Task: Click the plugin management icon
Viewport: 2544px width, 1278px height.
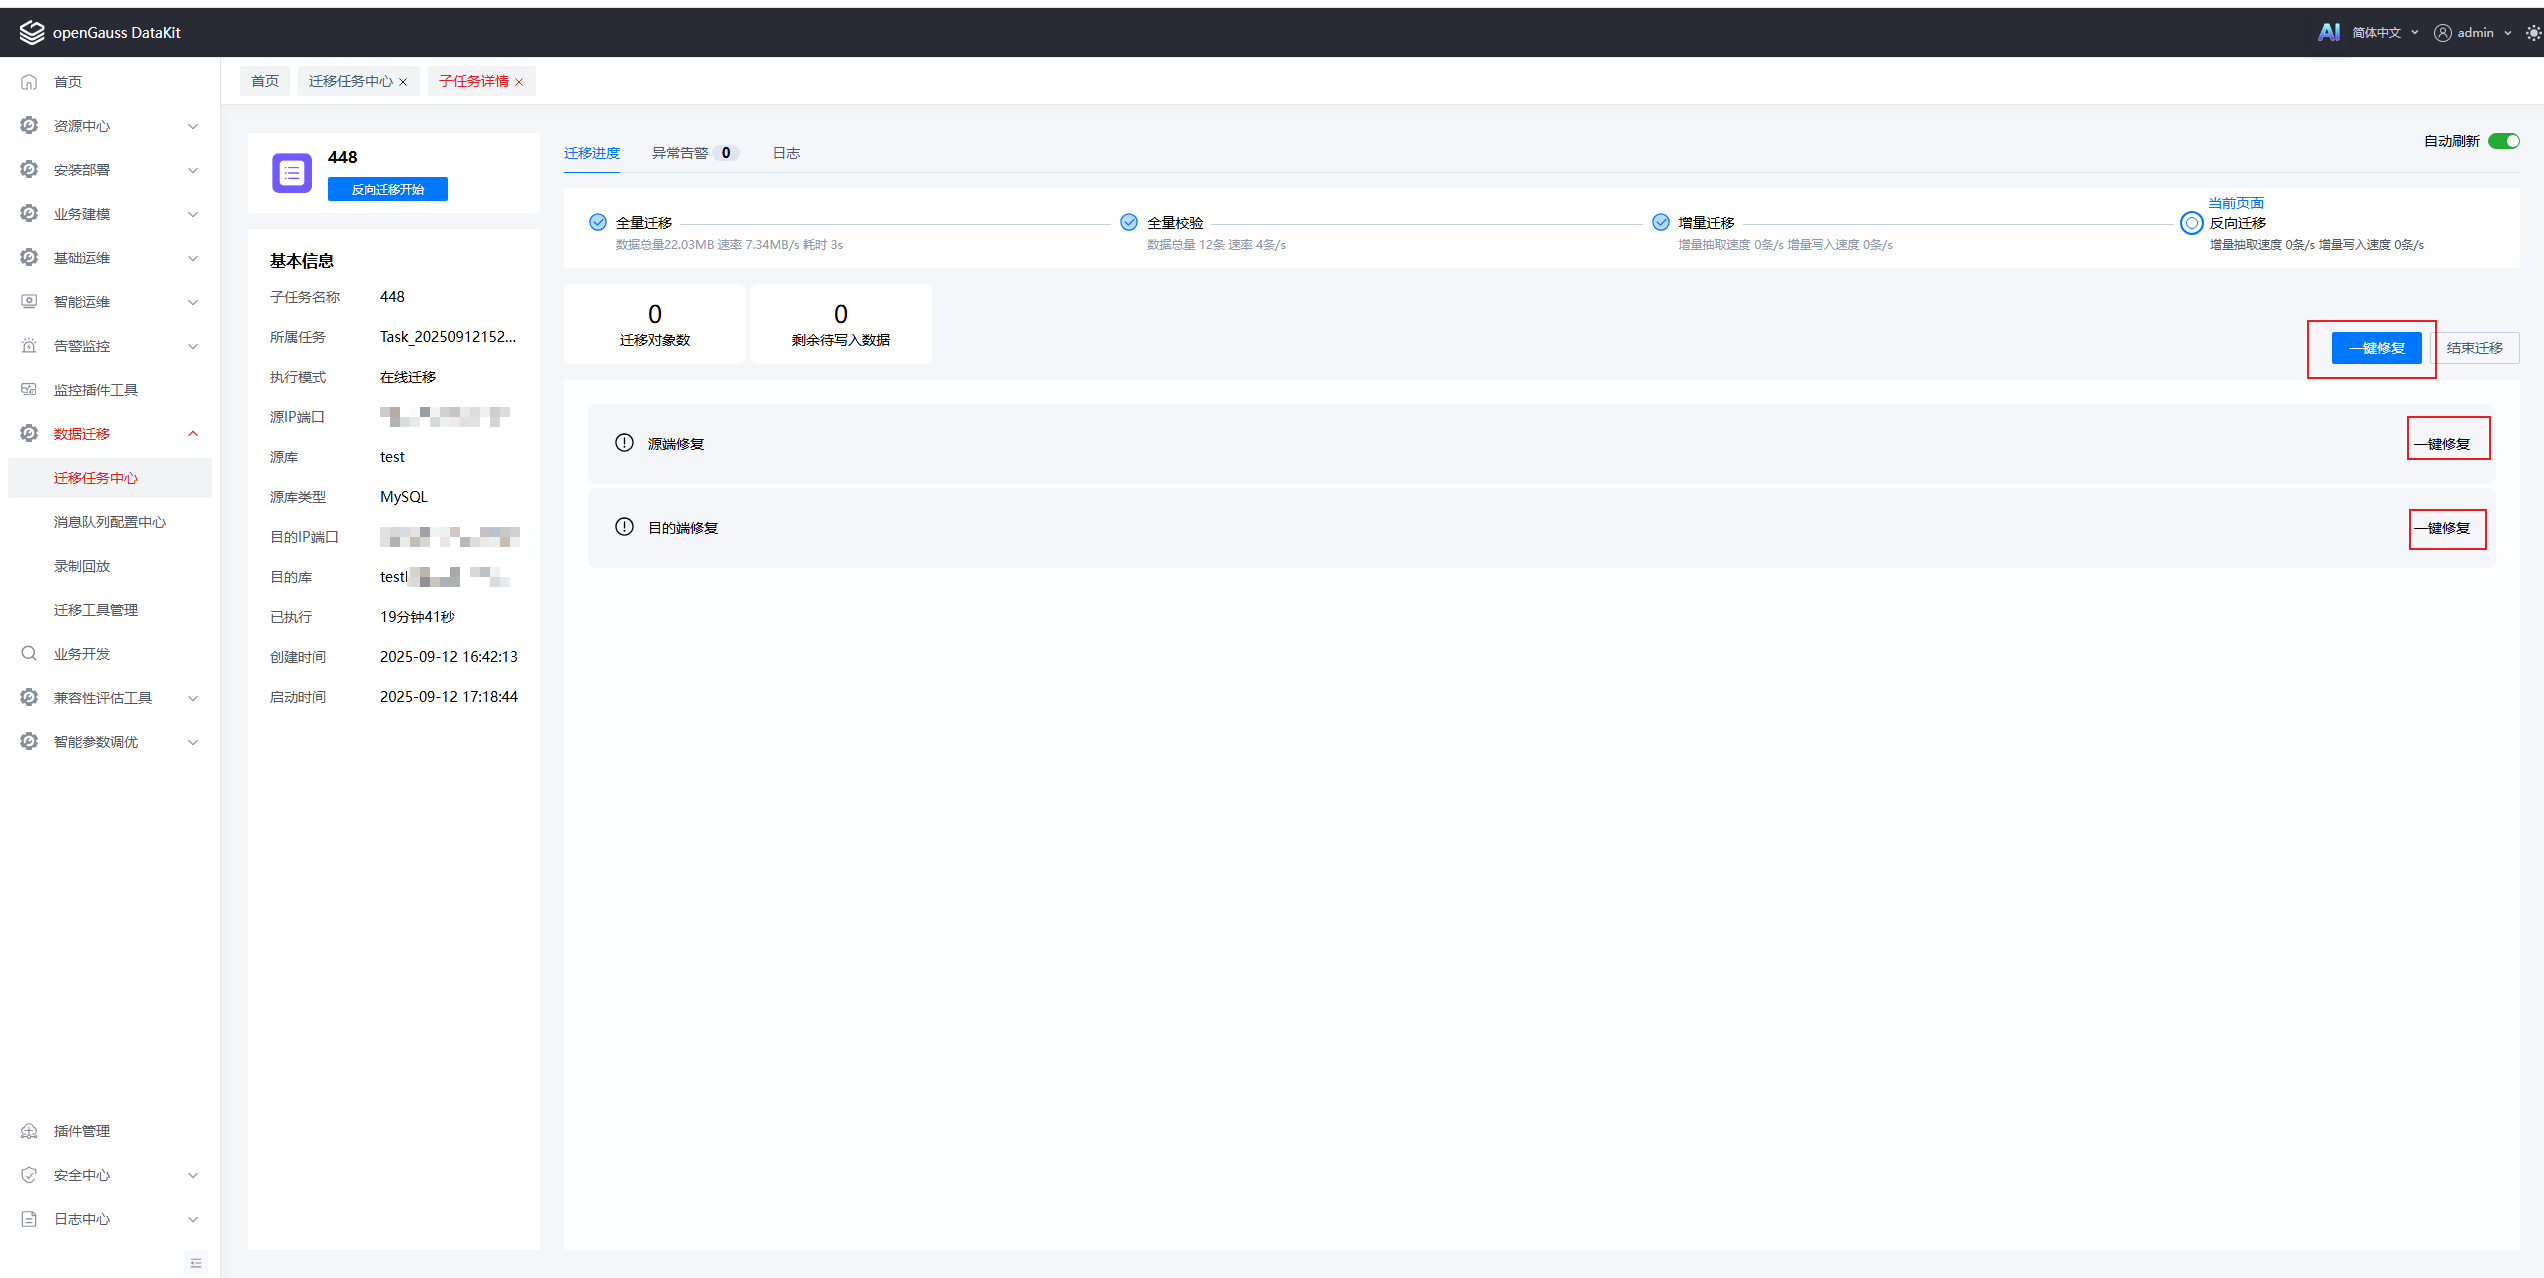Action: click(x=29, y=1131)
